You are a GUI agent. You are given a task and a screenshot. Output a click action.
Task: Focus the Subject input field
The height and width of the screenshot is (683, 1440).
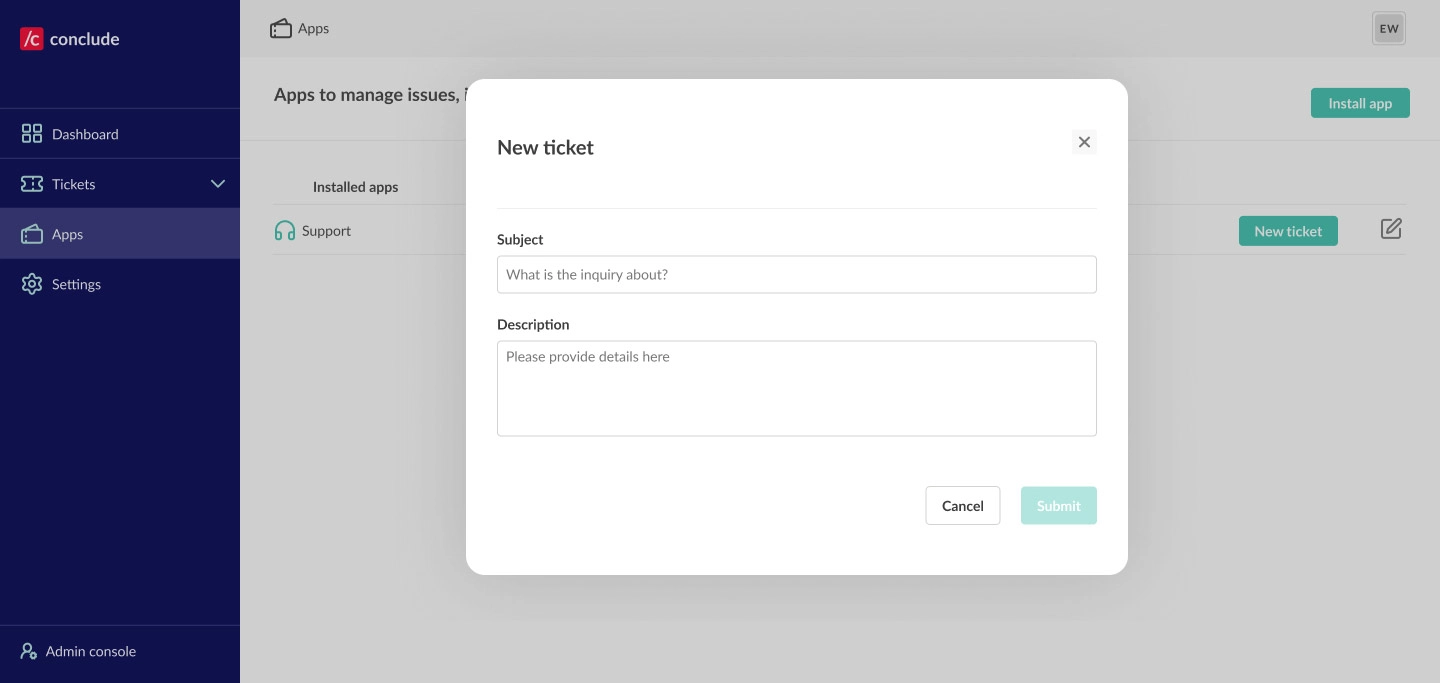(x=796, y=275)
